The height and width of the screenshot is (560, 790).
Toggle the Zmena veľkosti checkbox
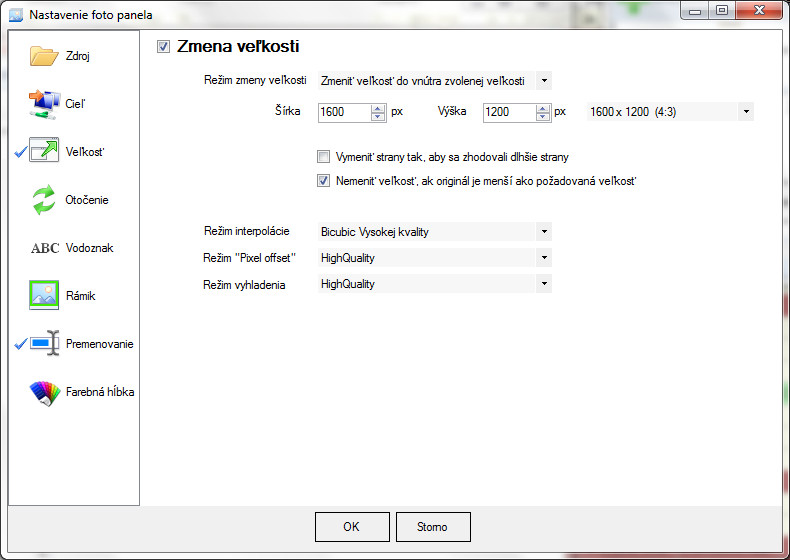coord(163,47)
